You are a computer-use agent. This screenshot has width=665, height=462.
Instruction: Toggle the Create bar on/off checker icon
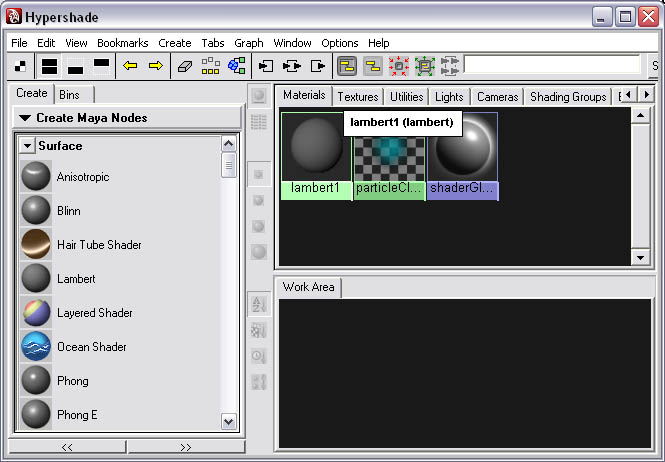coord(20,66)
